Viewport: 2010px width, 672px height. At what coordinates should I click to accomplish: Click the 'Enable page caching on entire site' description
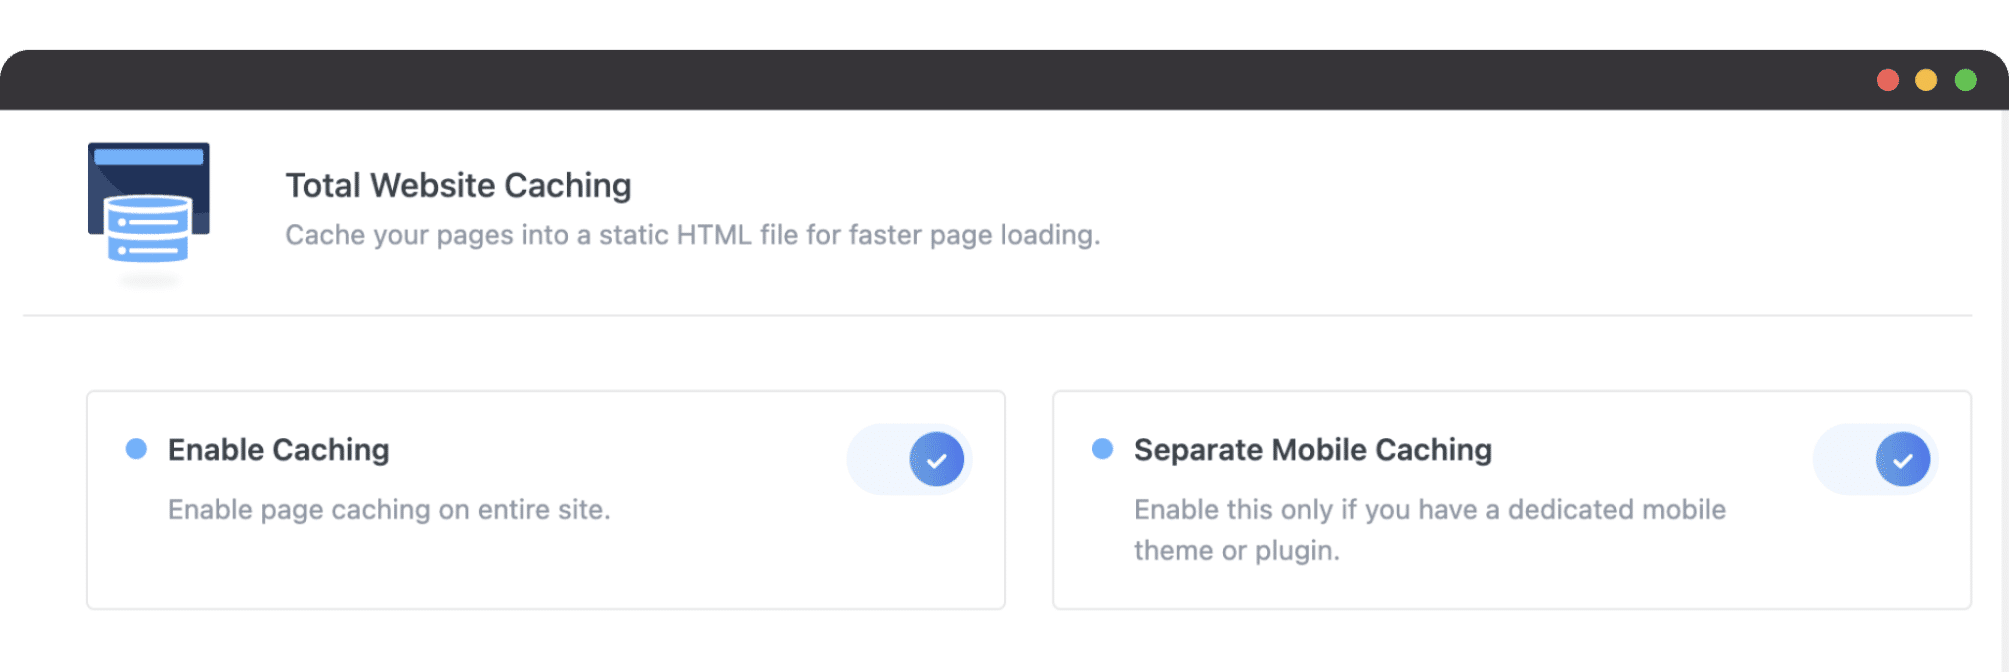coord(389,509)
